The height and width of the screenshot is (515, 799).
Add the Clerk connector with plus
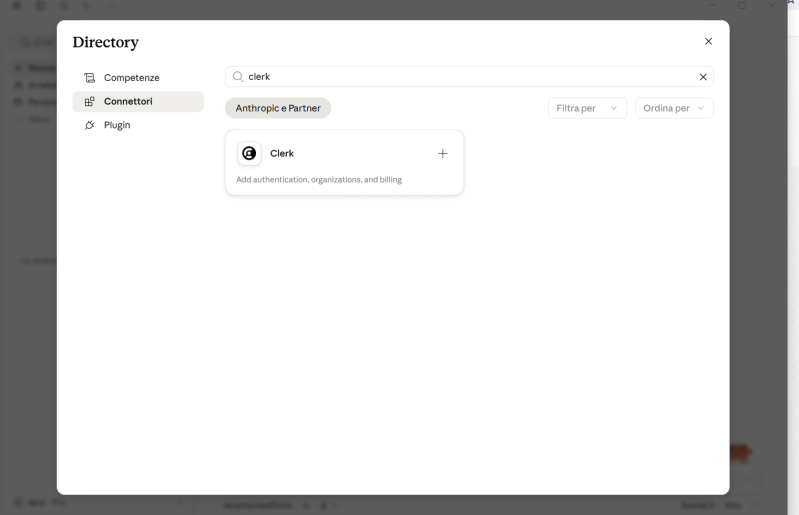[x=443, y=153]
